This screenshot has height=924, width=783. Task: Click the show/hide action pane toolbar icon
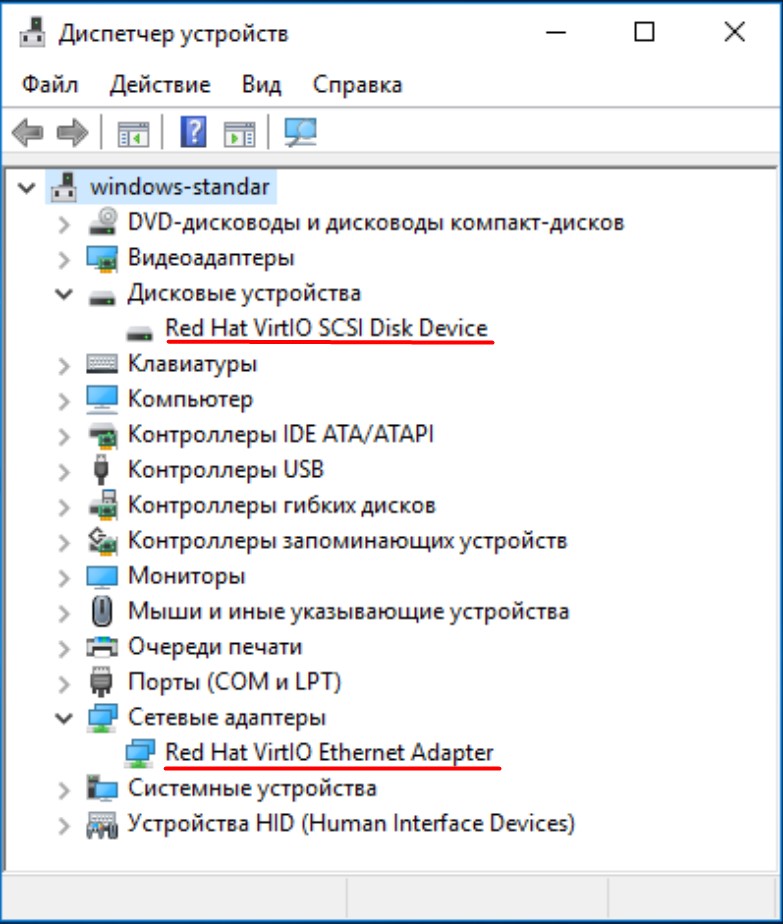coord(240,132)
